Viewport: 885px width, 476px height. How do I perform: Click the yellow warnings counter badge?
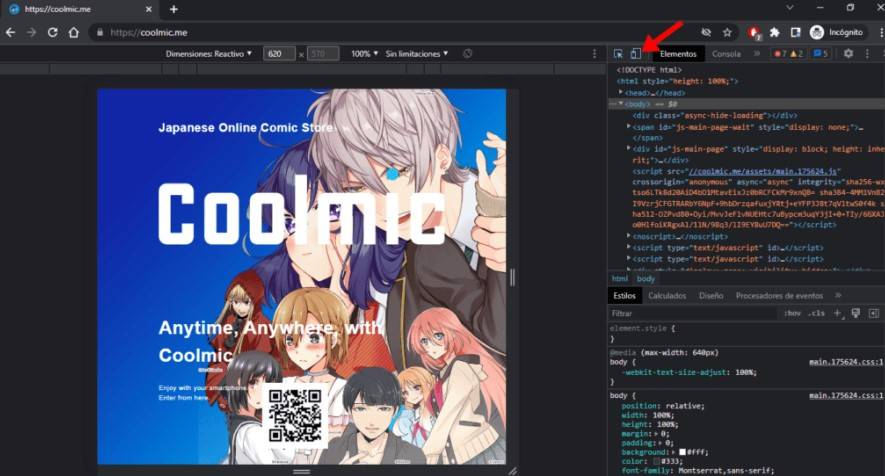coord(796,54)
